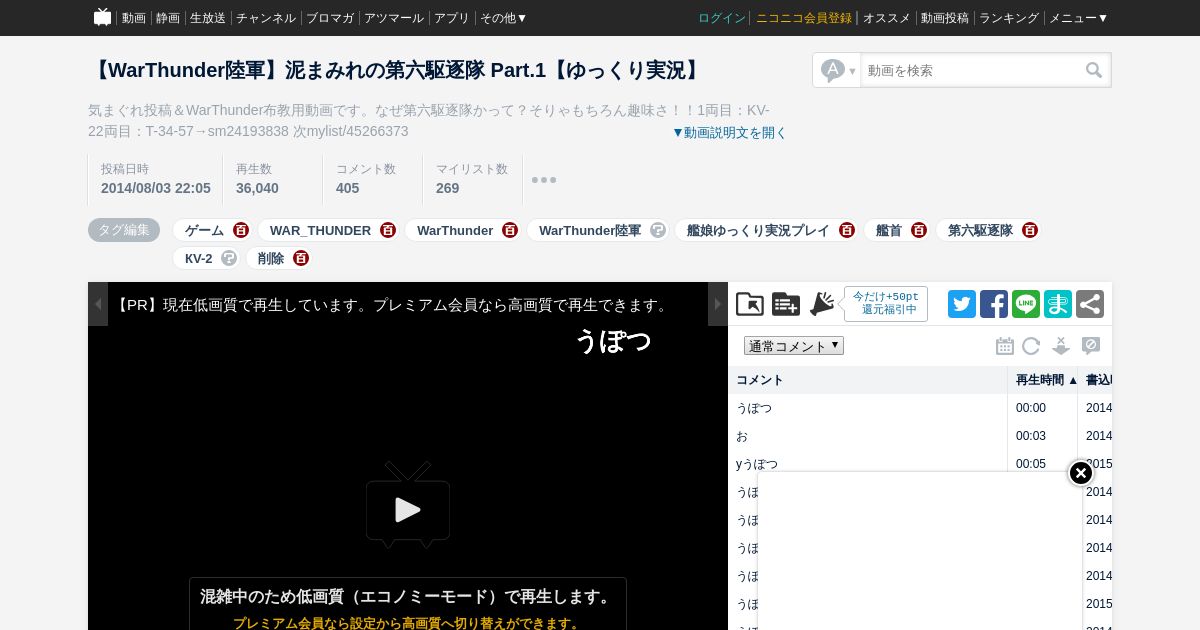Open the 艦娘ゆっくり実況プレイ tag
This screenshot has width=1200, height=630.
coord(758,230)
